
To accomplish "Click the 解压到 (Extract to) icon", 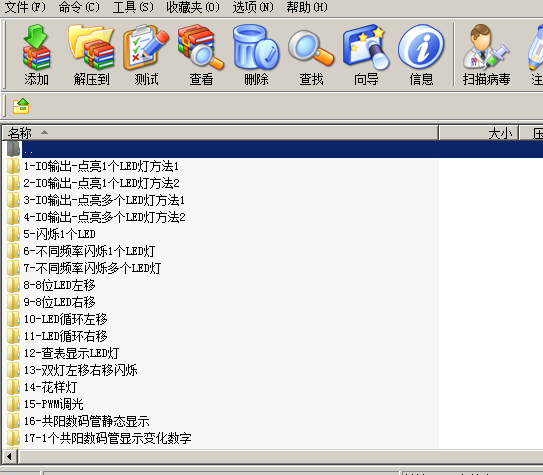I will (91, 55).
